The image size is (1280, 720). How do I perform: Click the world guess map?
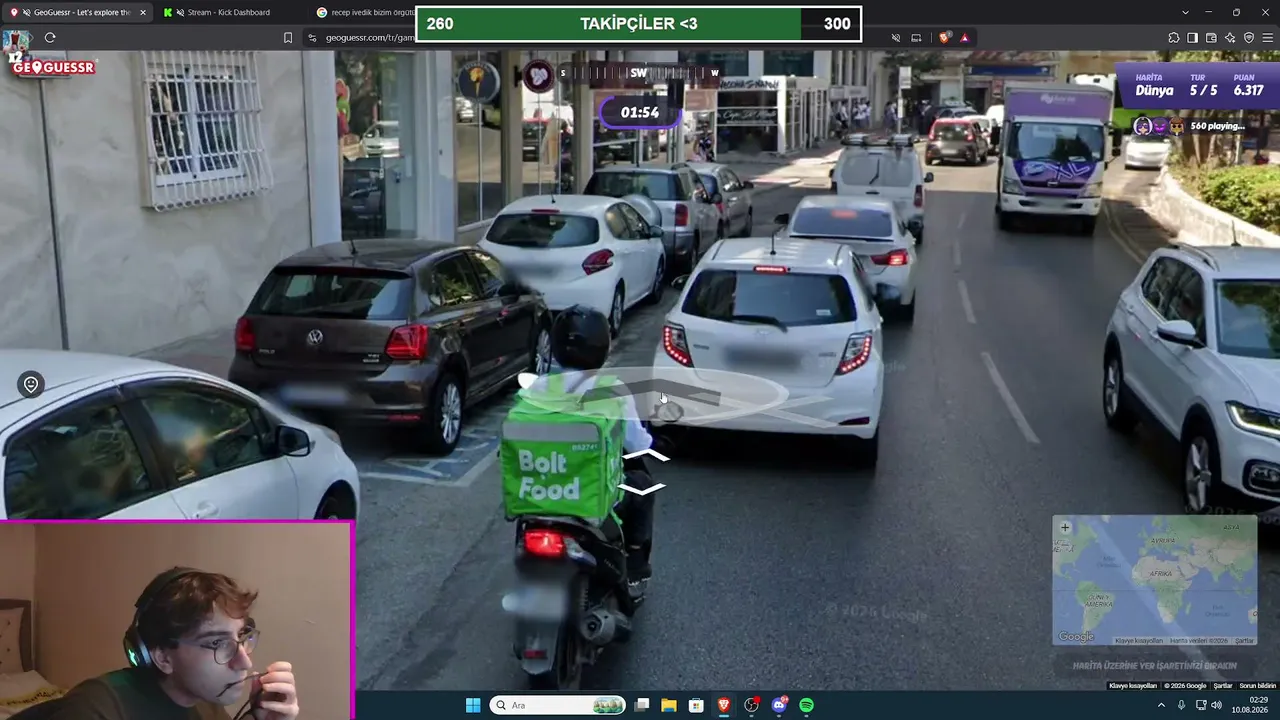(1154, 580)
